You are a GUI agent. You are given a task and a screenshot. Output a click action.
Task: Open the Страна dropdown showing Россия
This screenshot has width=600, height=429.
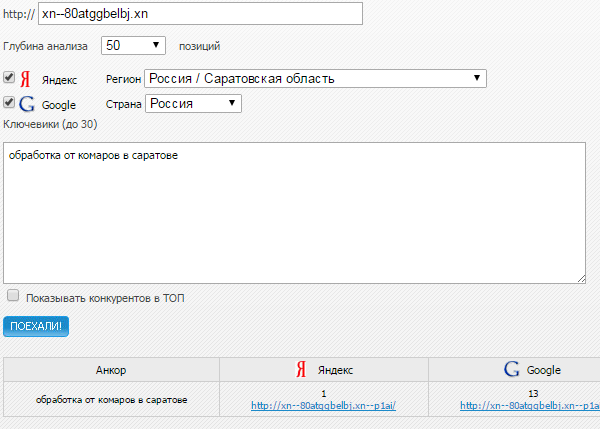pyautogui.click(x=193, y=103)
